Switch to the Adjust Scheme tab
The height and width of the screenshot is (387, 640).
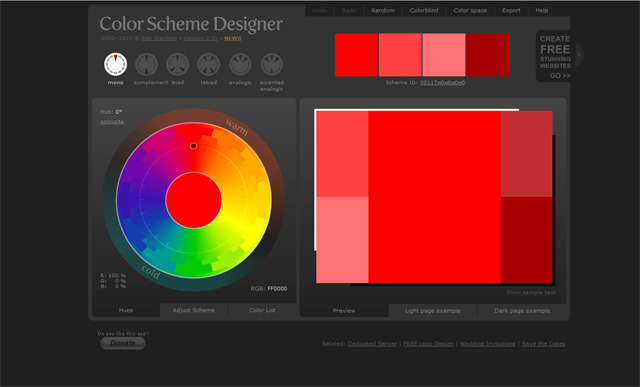pos(193,310)
